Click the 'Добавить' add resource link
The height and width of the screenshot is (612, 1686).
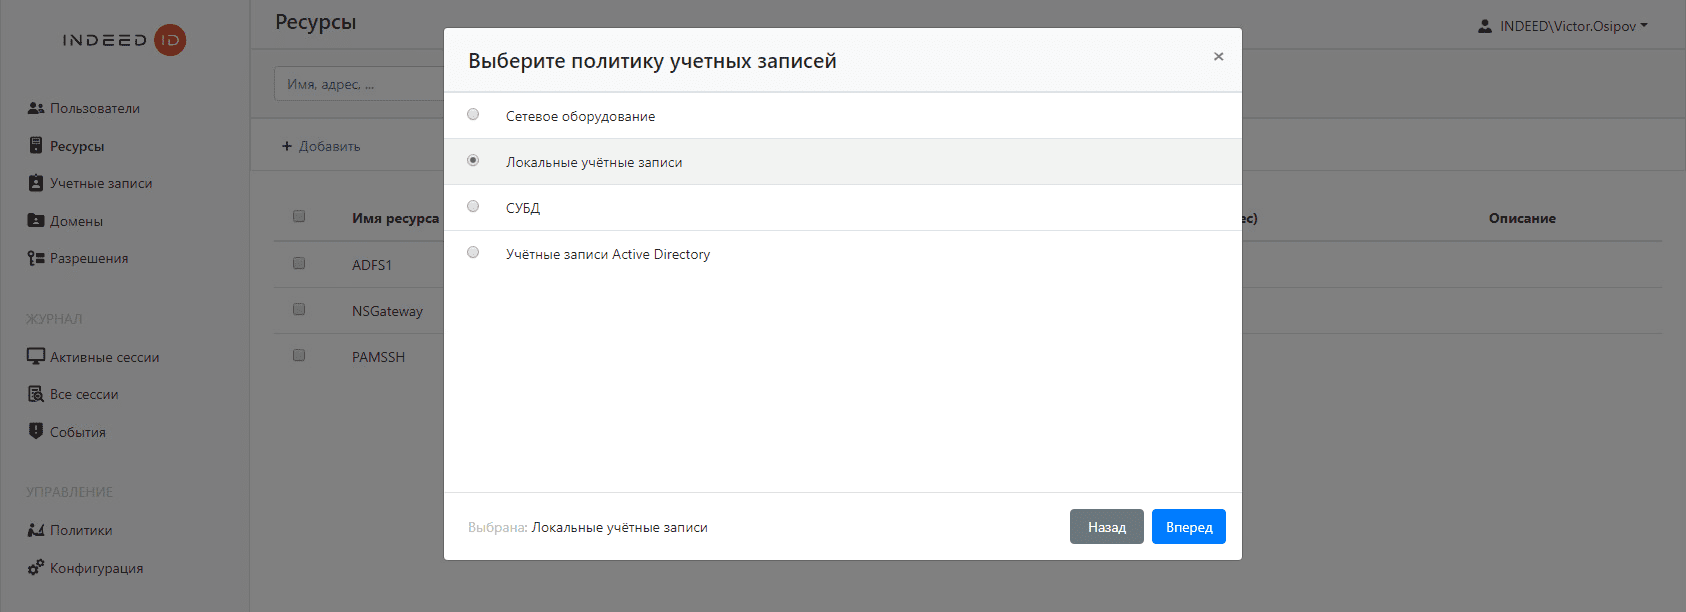(x=321, y=146)
